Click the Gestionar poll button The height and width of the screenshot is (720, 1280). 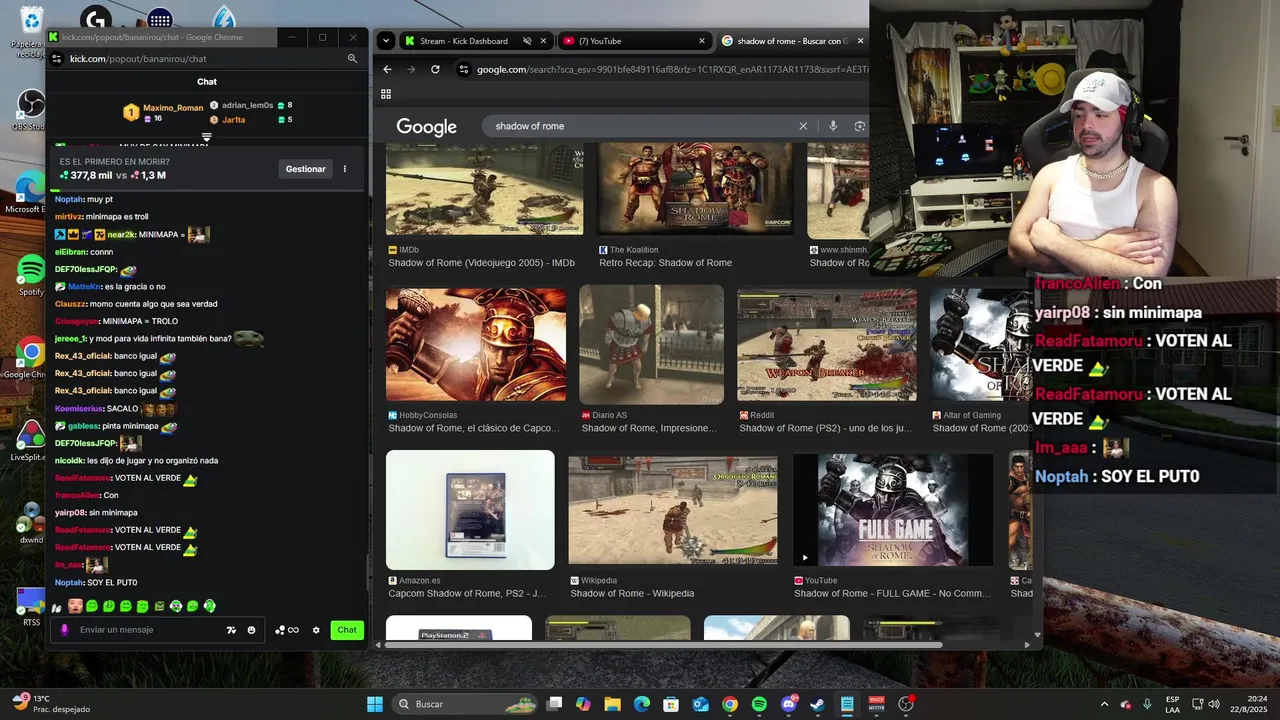click(305, 169)
